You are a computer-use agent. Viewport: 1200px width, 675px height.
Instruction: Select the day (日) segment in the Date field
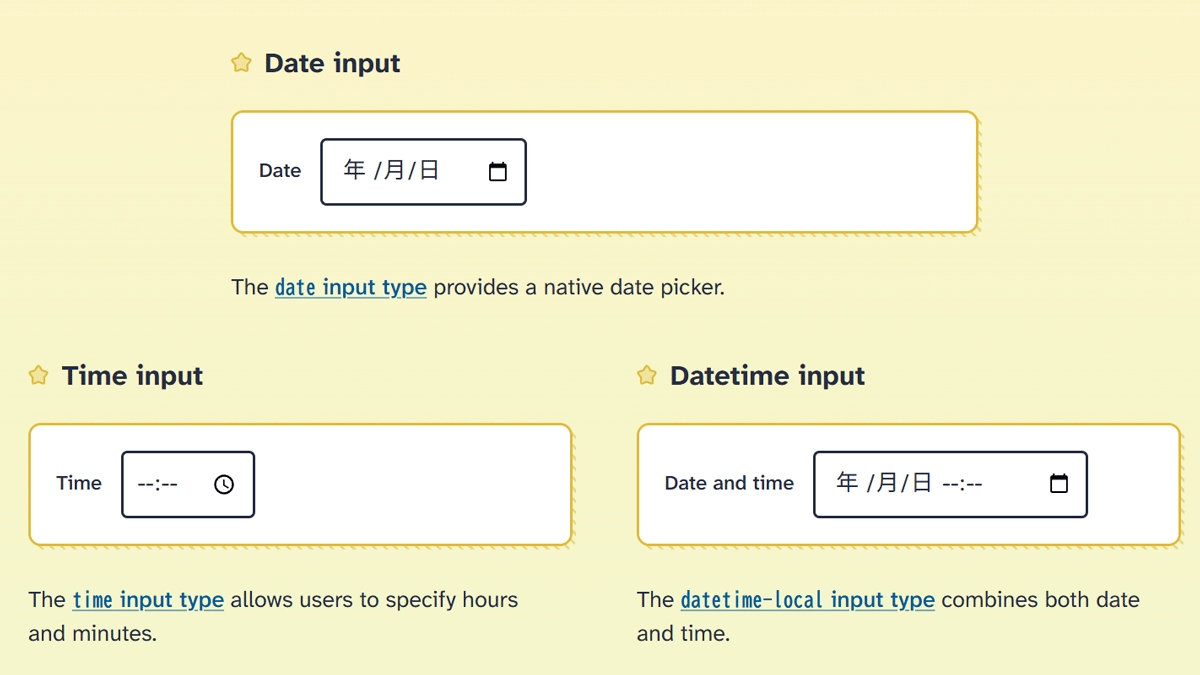pyautogui.click(x=429, y=171)
